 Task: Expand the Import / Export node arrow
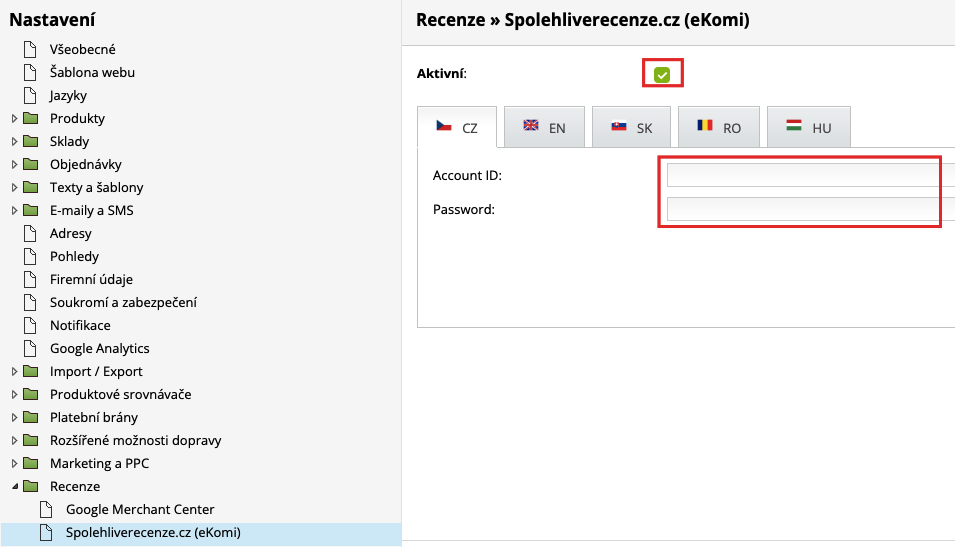(14, 372)
